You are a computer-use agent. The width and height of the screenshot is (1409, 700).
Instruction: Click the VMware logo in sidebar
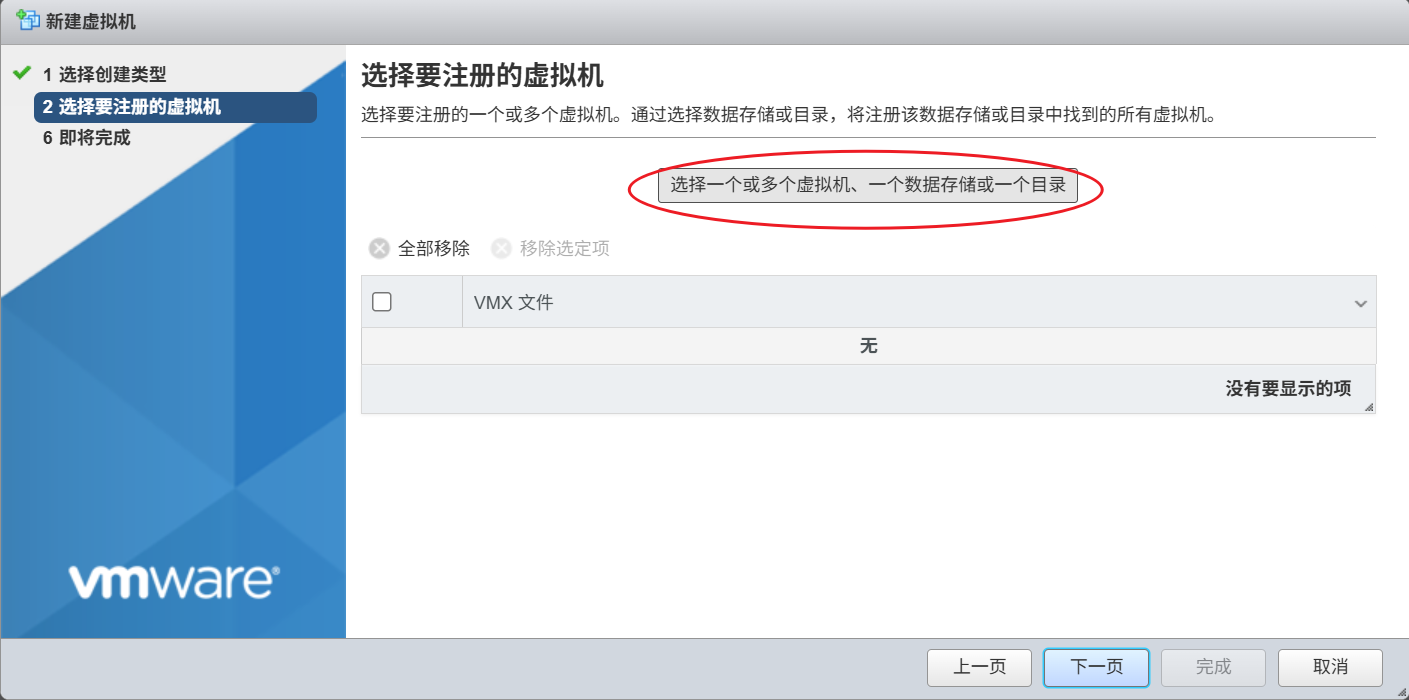(x=174, y=581)
